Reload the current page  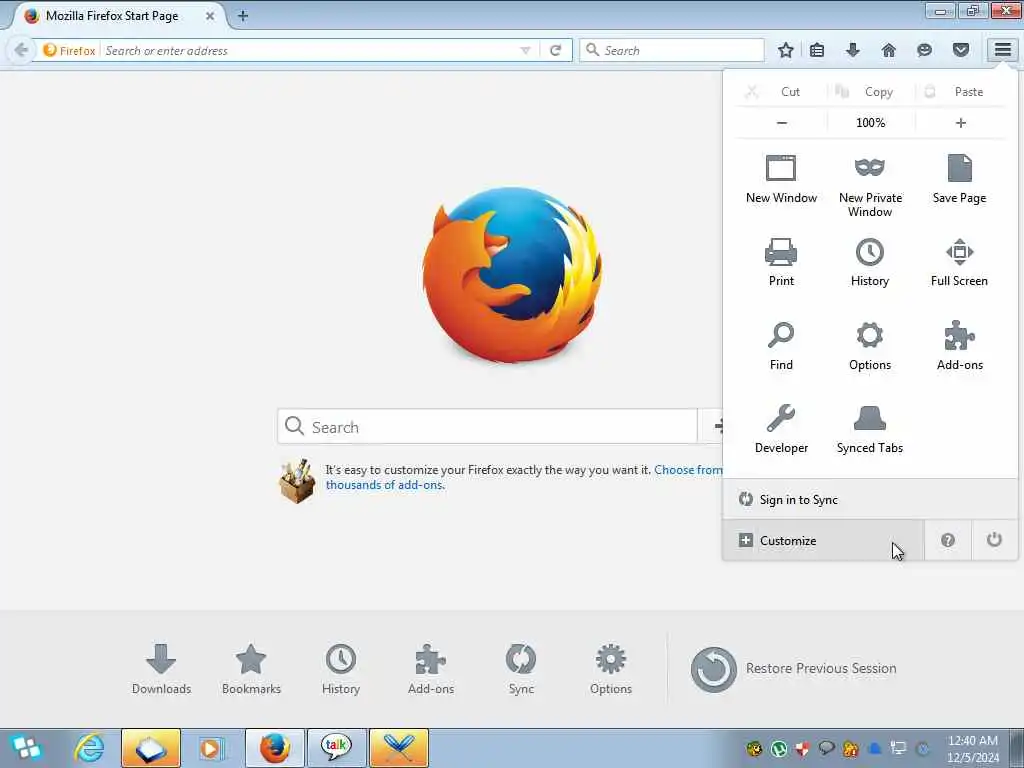(556, 50)
